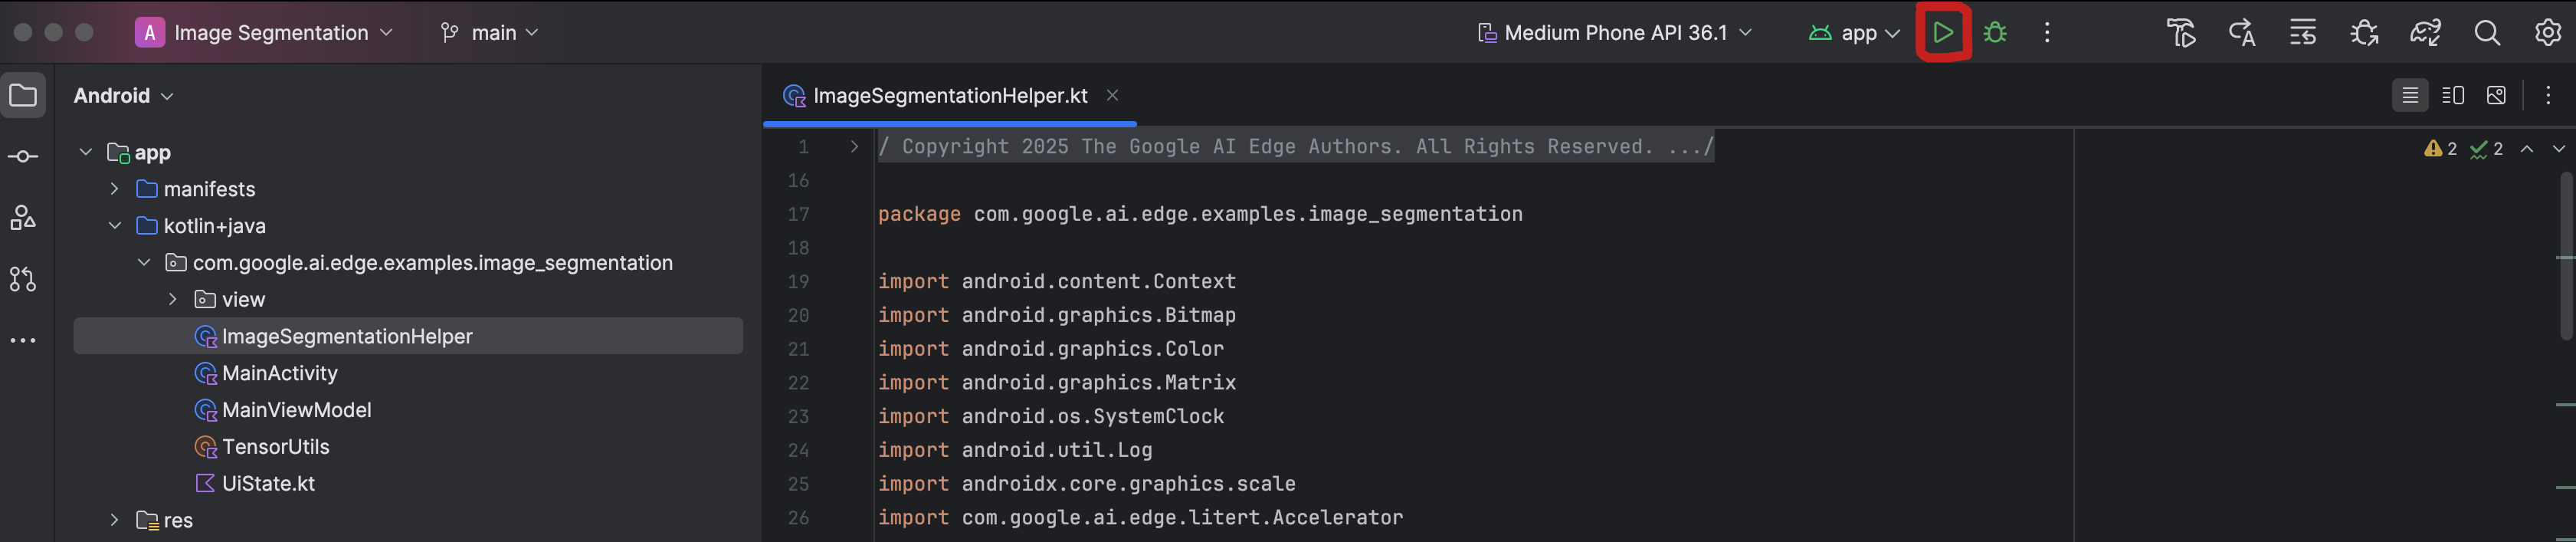Close the ImageSegmentationHelper.kt tab
2576x542 pixels.
click(1112, 96)
